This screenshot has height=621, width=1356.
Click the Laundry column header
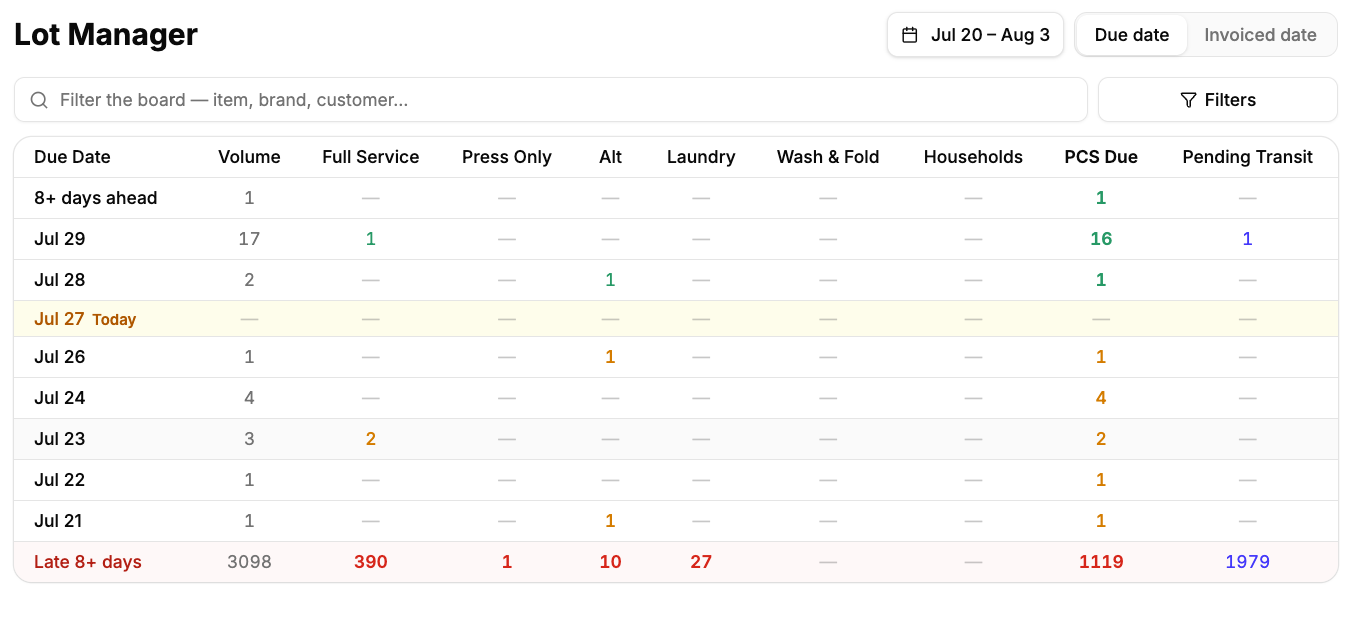pyautogui.click(x=701, y=157)
